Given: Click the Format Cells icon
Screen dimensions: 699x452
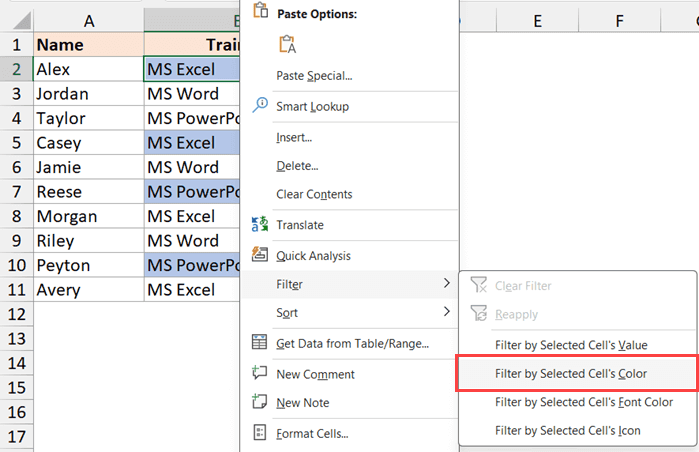Looking at the screenshot, I should [259, 432].
